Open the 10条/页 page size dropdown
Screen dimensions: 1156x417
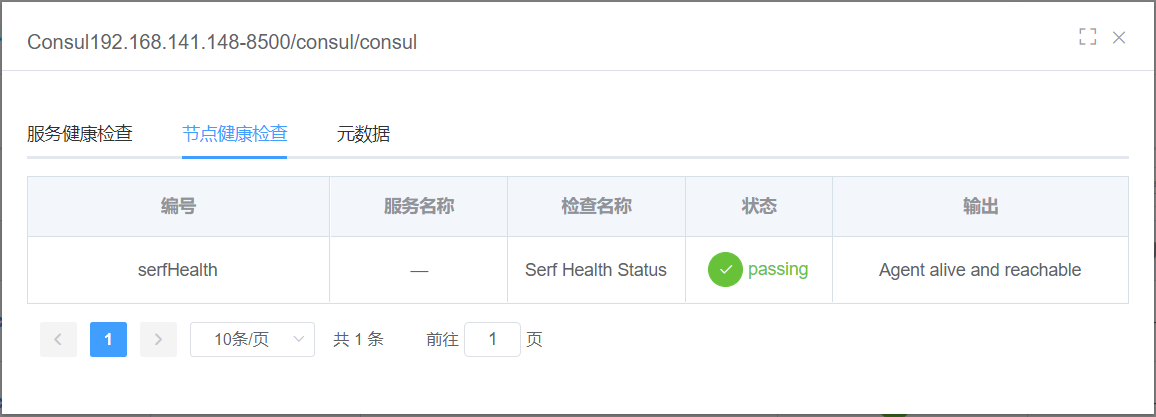coord(252,340)
